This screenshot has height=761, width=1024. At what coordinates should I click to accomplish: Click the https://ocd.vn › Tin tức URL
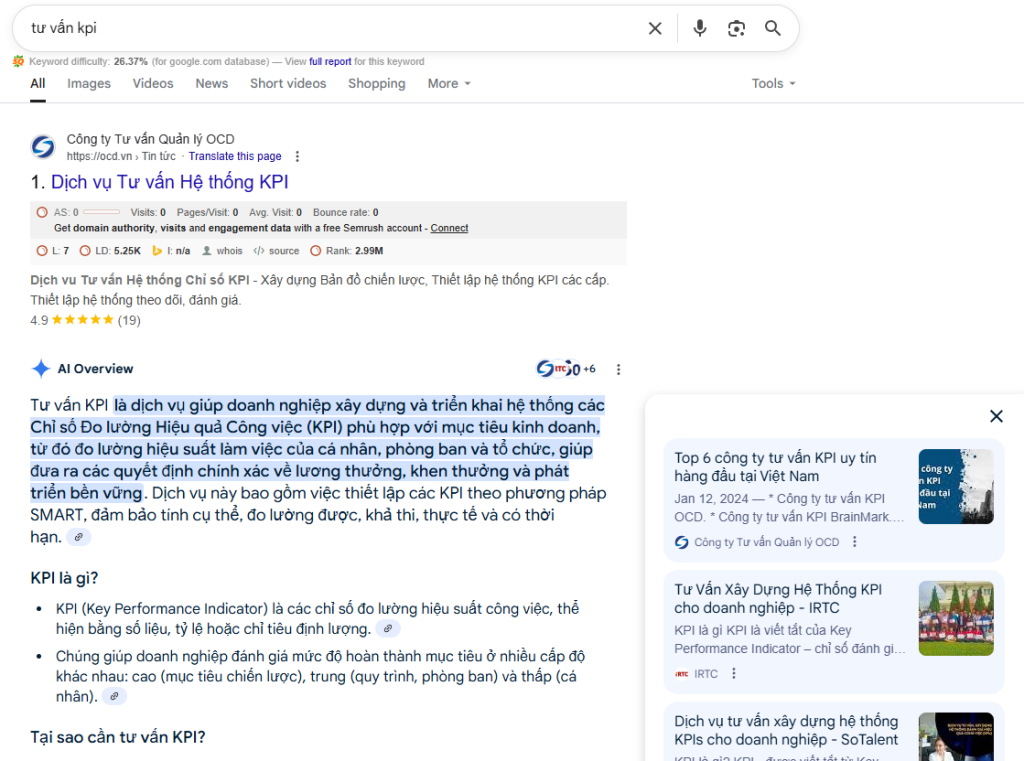click(121, 156)
